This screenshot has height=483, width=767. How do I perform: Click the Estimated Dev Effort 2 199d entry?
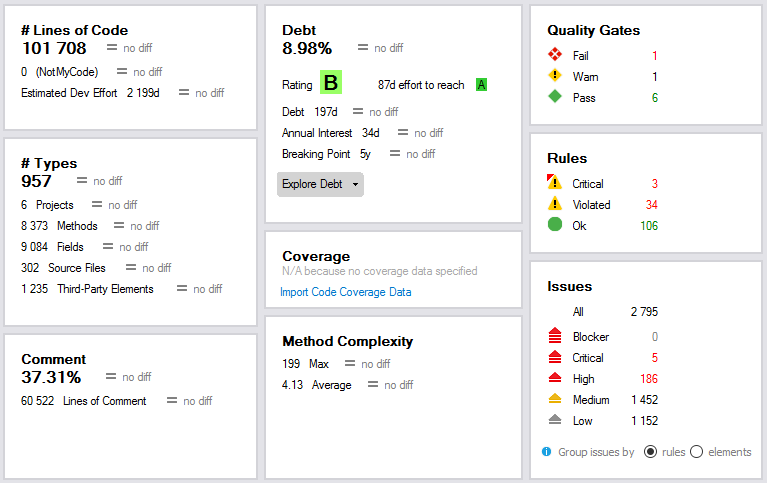coord(90,93)
